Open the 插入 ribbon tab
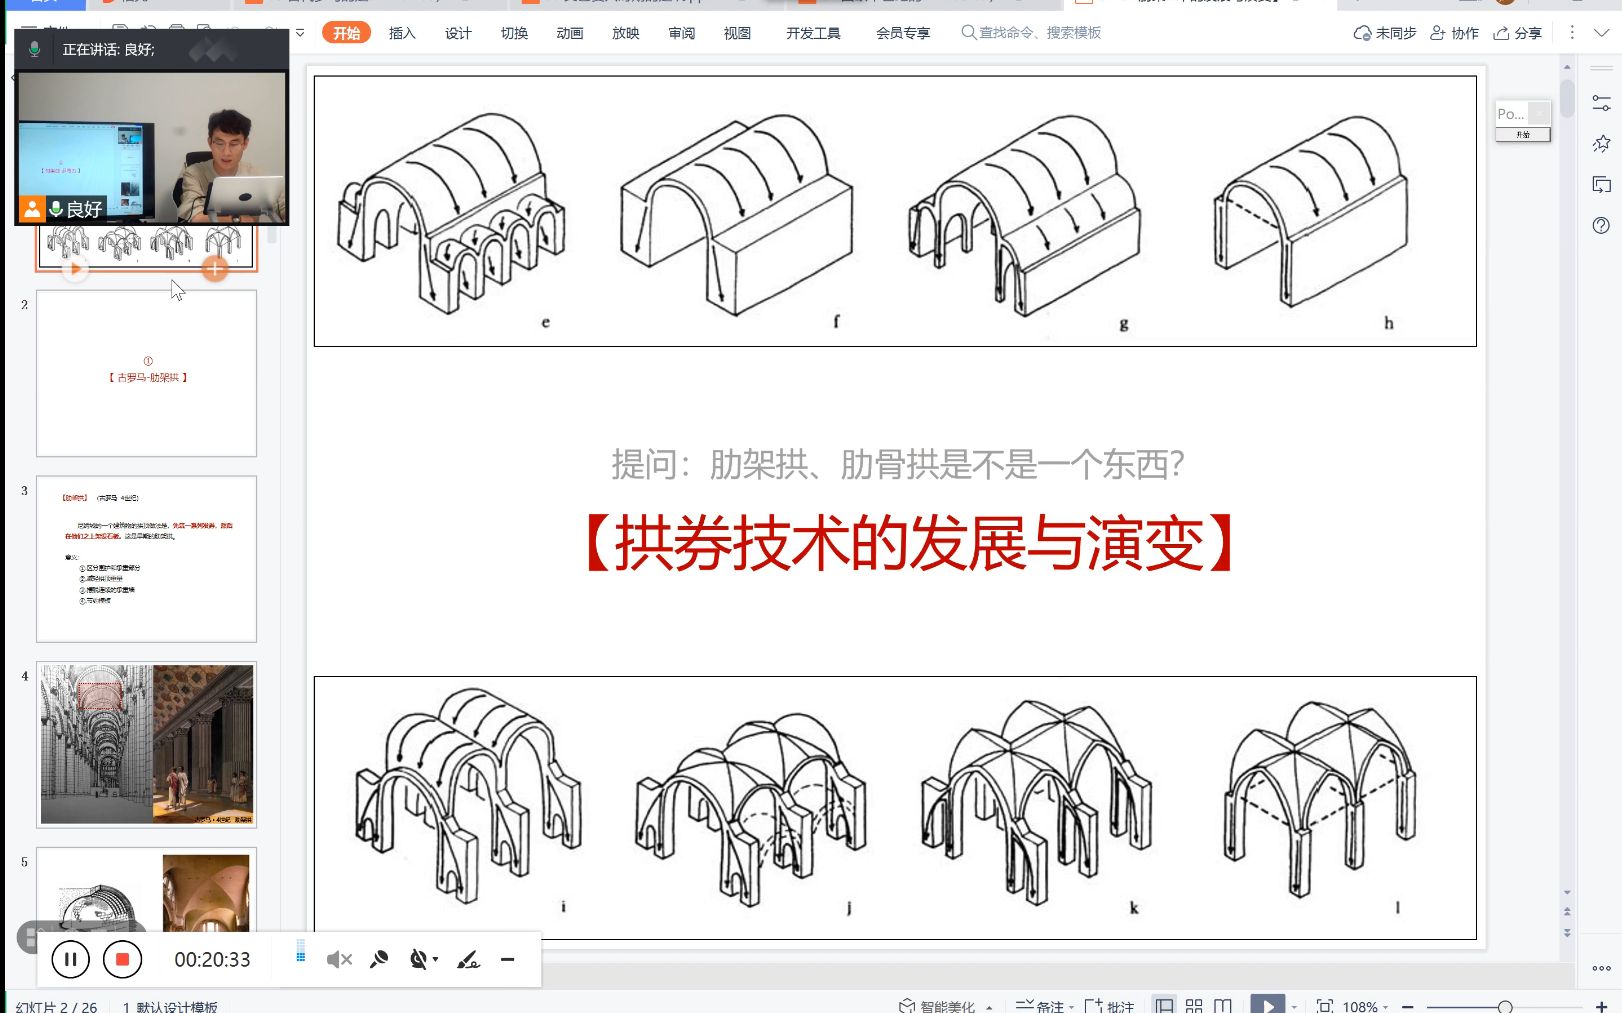 click(x=402, y=33)
